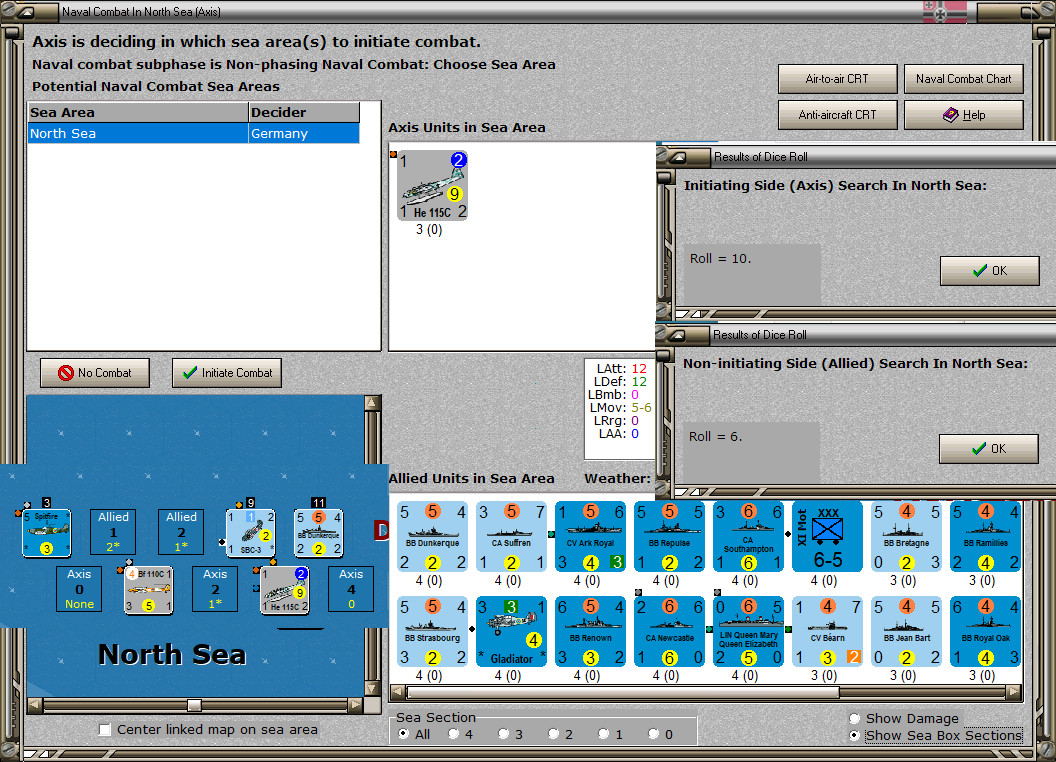Open the Naval Combat Chart

coord(963,79)
